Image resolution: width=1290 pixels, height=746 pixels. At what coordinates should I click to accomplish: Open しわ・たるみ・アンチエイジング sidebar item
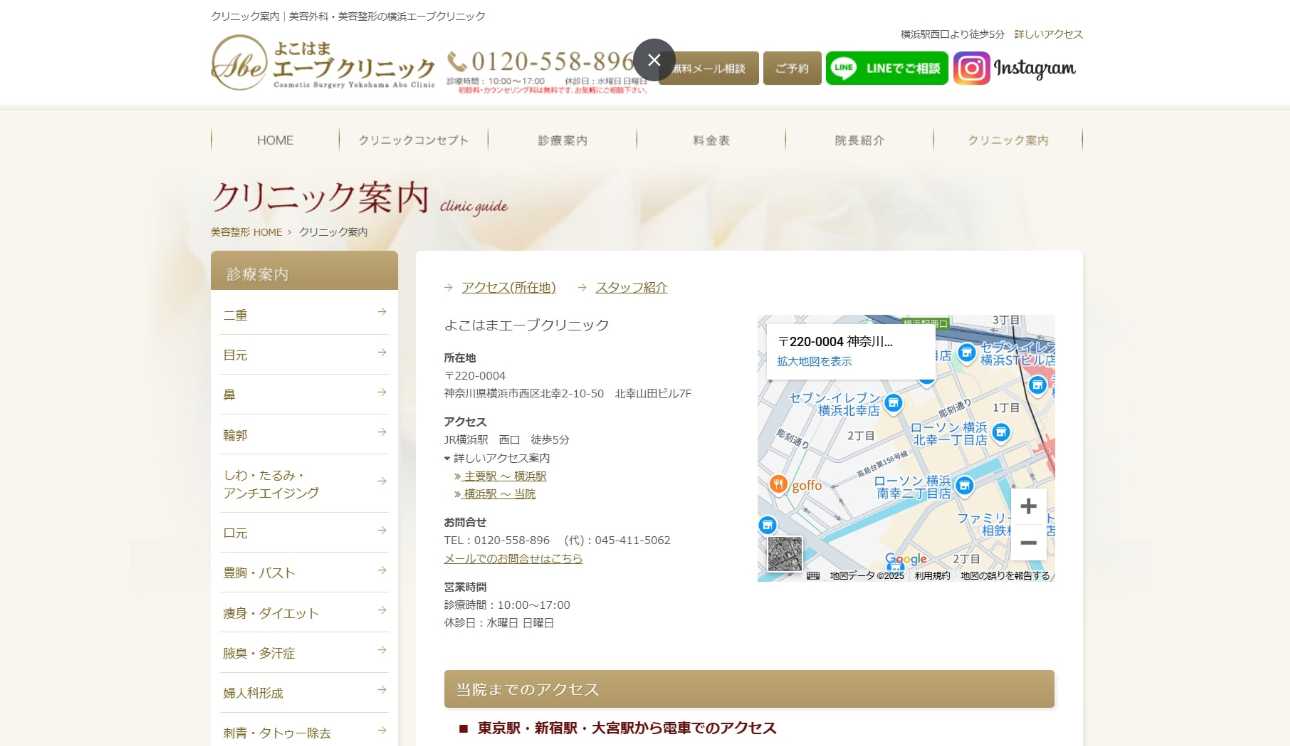(304, 484)
